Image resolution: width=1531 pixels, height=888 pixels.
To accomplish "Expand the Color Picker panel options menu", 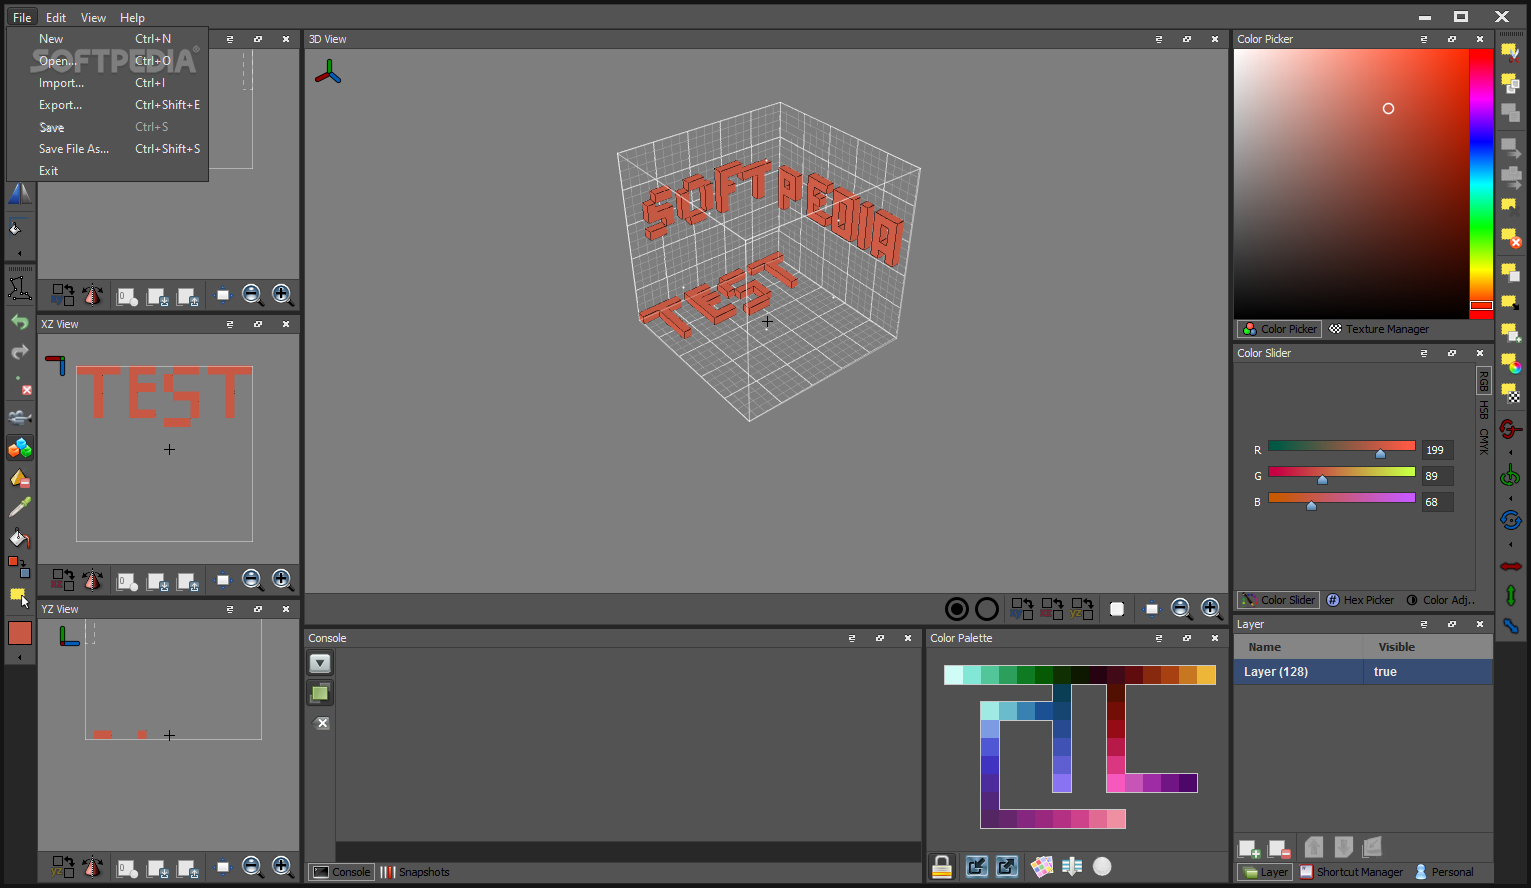I will coord(1424,39).
